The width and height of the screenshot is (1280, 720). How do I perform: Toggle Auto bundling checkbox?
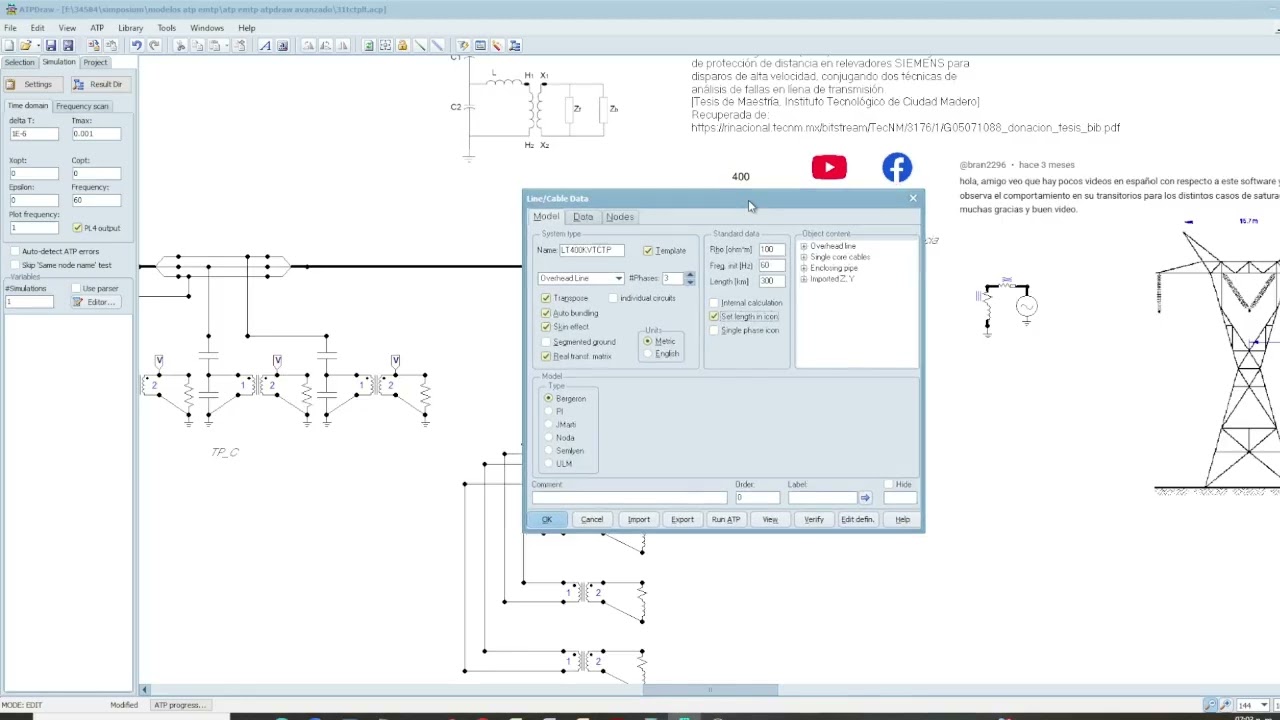point(546,313)
